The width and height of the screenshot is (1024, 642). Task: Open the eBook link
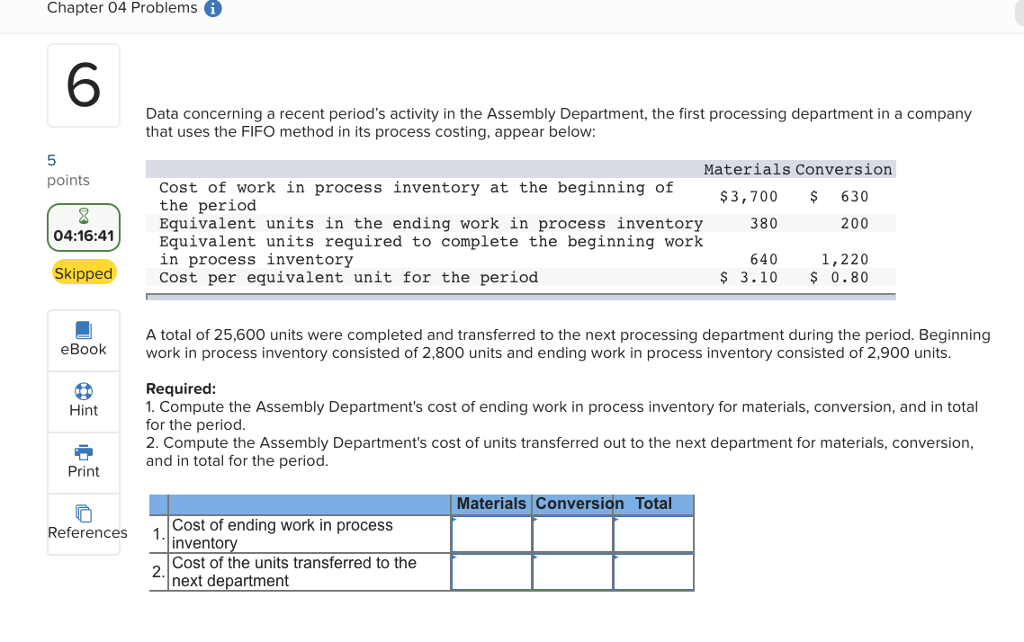click(x=83, y=349)
